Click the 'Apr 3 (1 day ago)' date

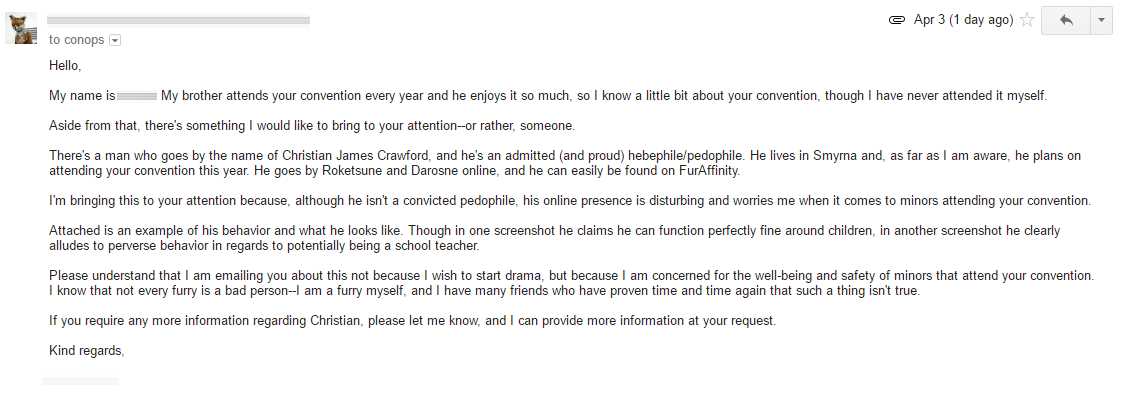tap(963, 20)
